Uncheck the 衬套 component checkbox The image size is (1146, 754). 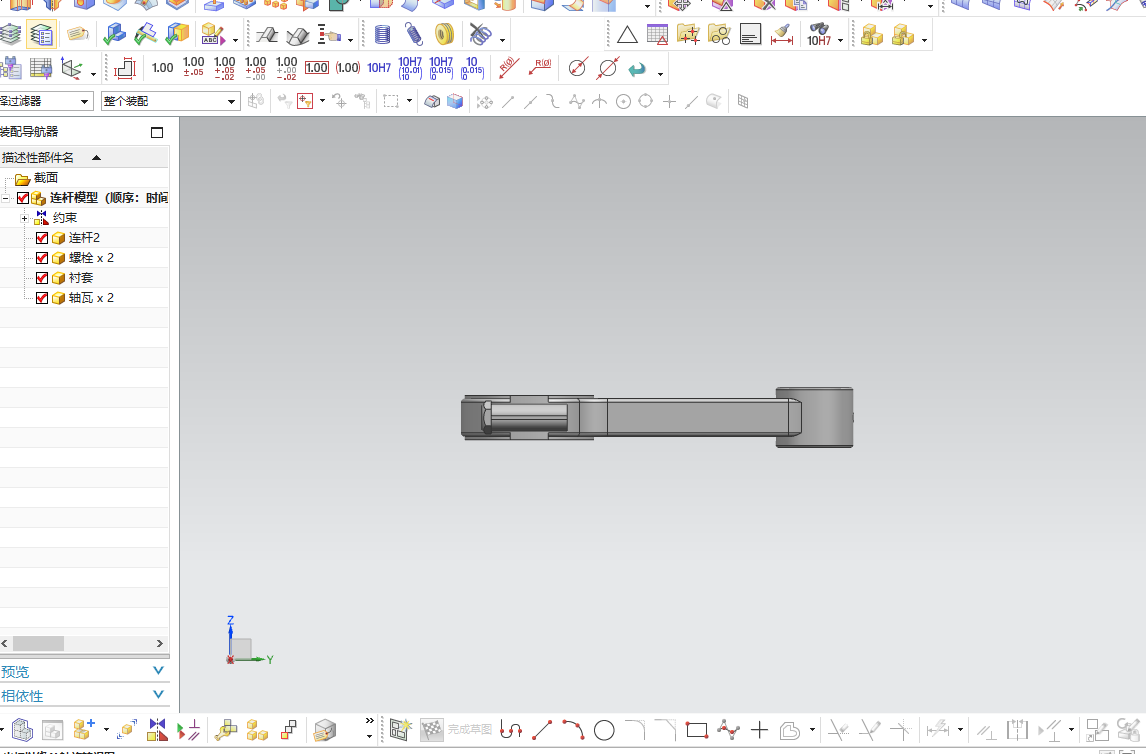point(42,278)
